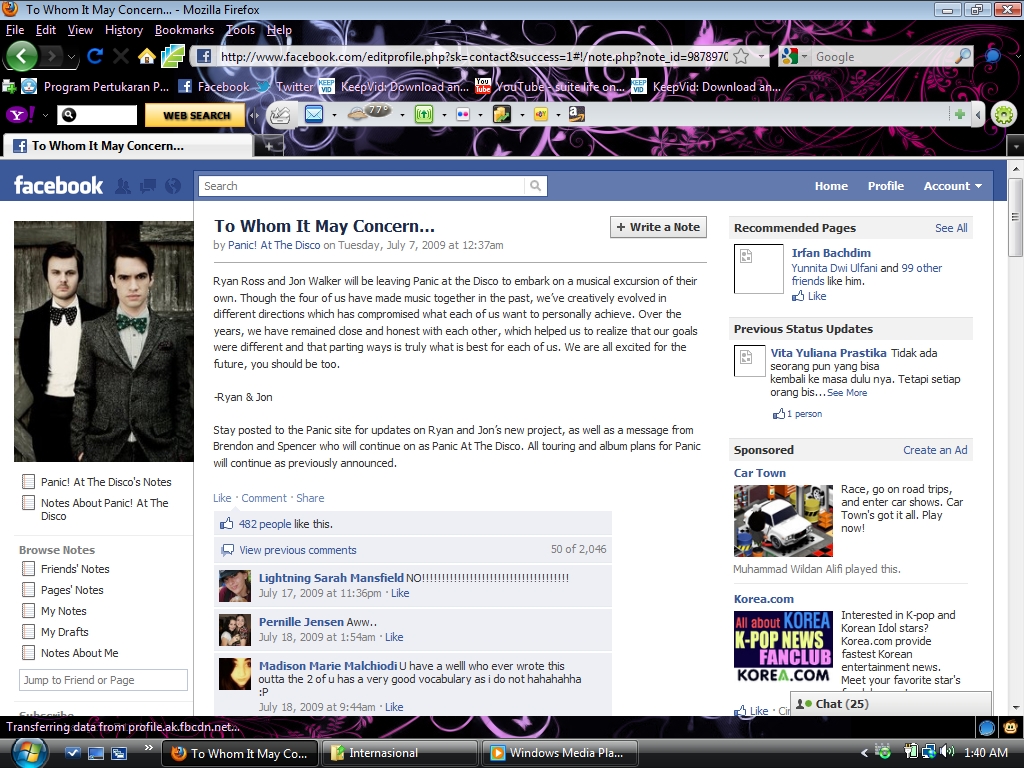Open the new tab plus button

click(269, 146)
